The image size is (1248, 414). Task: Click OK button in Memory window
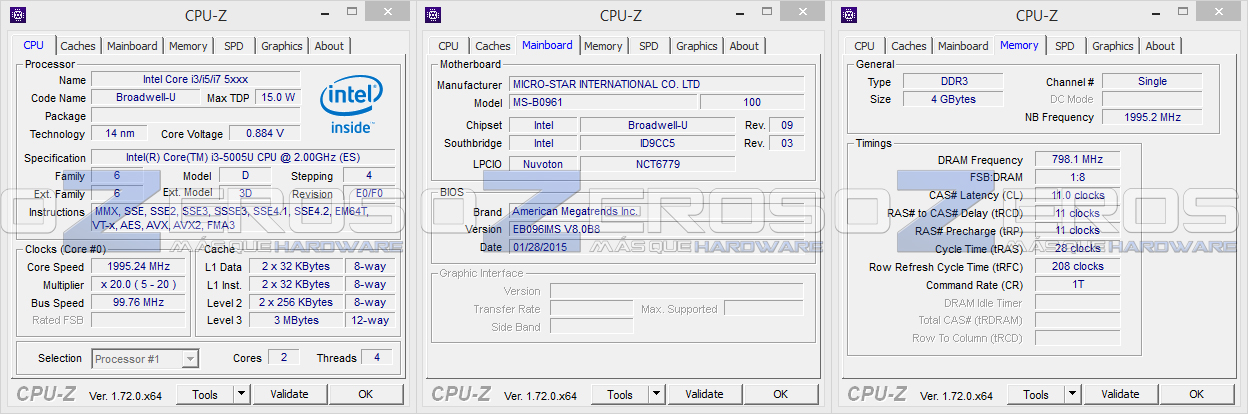pos(1198,394)
